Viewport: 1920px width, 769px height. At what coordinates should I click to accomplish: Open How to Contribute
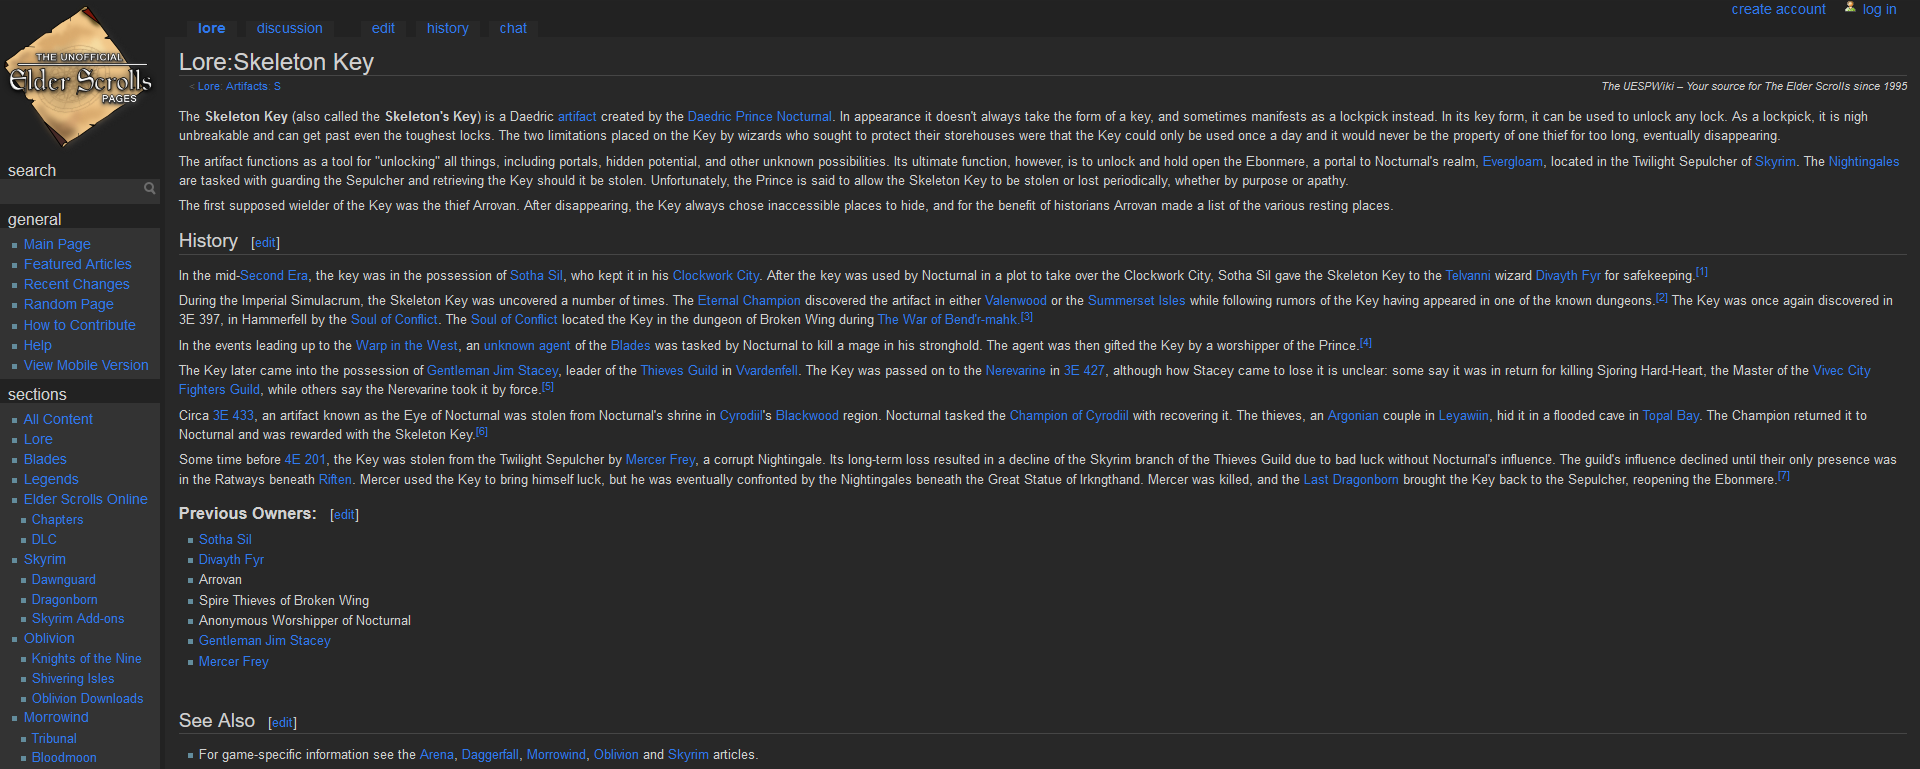[x=79, y=325]
